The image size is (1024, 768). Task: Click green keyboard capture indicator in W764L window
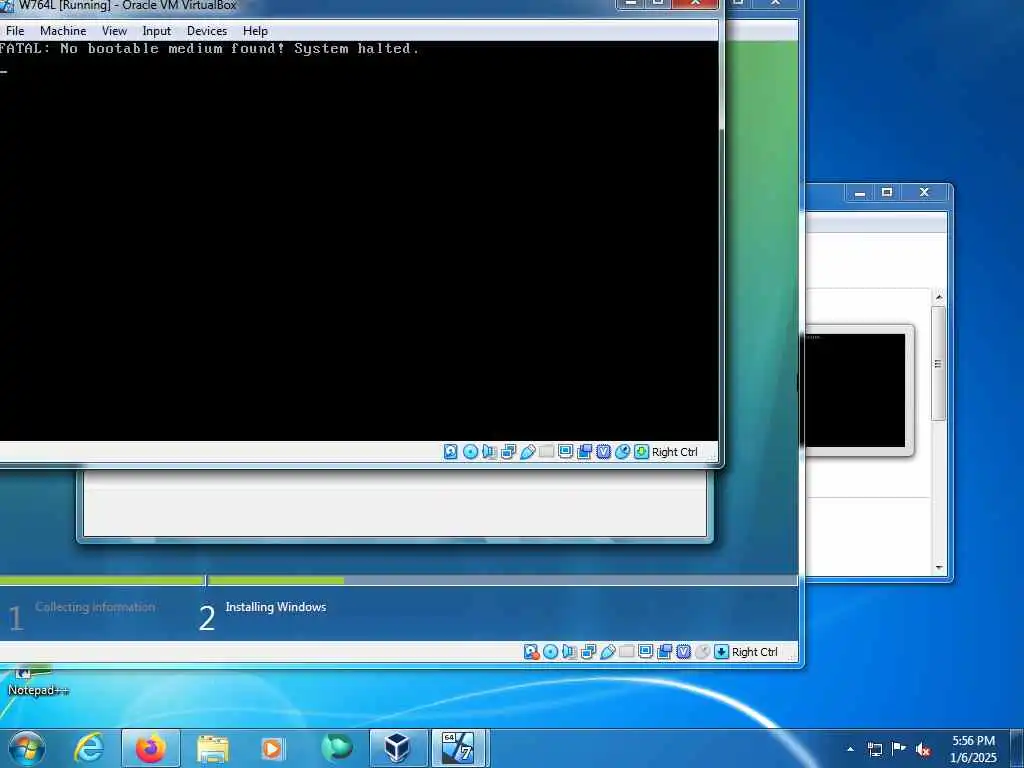[641, 452]
